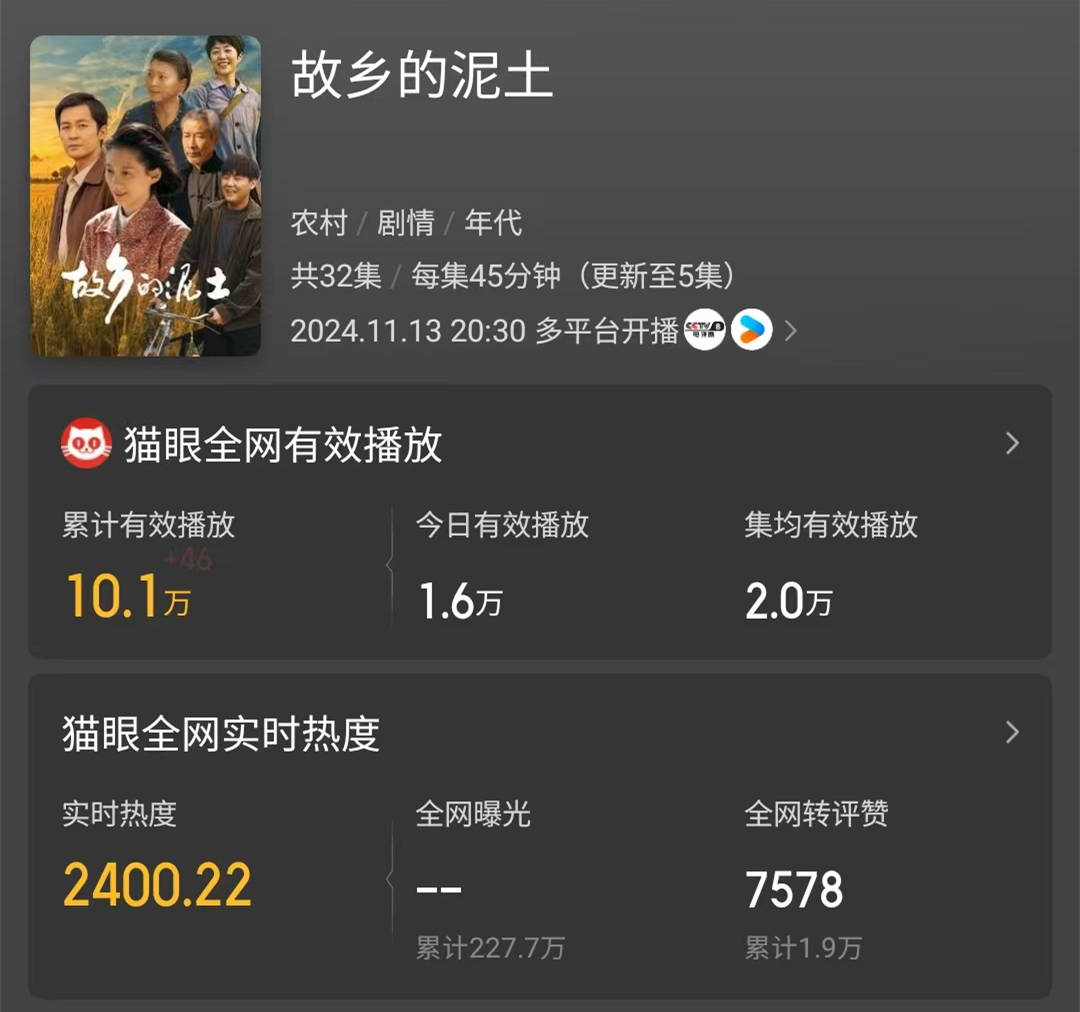Open 猫眼全网有效播放 details via its chevron
The height and width of the screenshot is (1012, 1080).
pyautogui.click(x=1012, y=443)
